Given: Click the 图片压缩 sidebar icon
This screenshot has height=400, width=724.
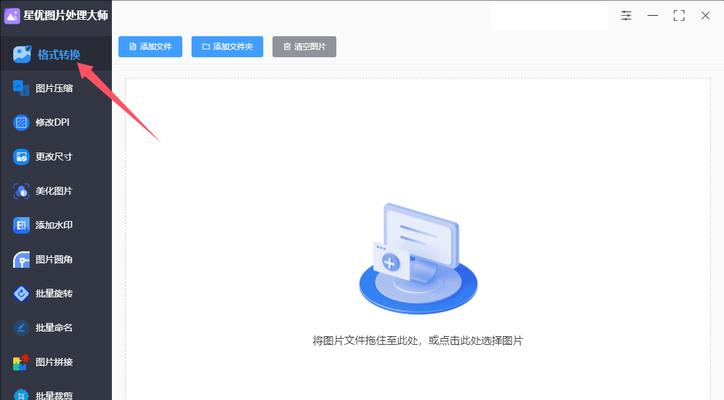Looking at the screenshot, I should (x=21, y=88).
